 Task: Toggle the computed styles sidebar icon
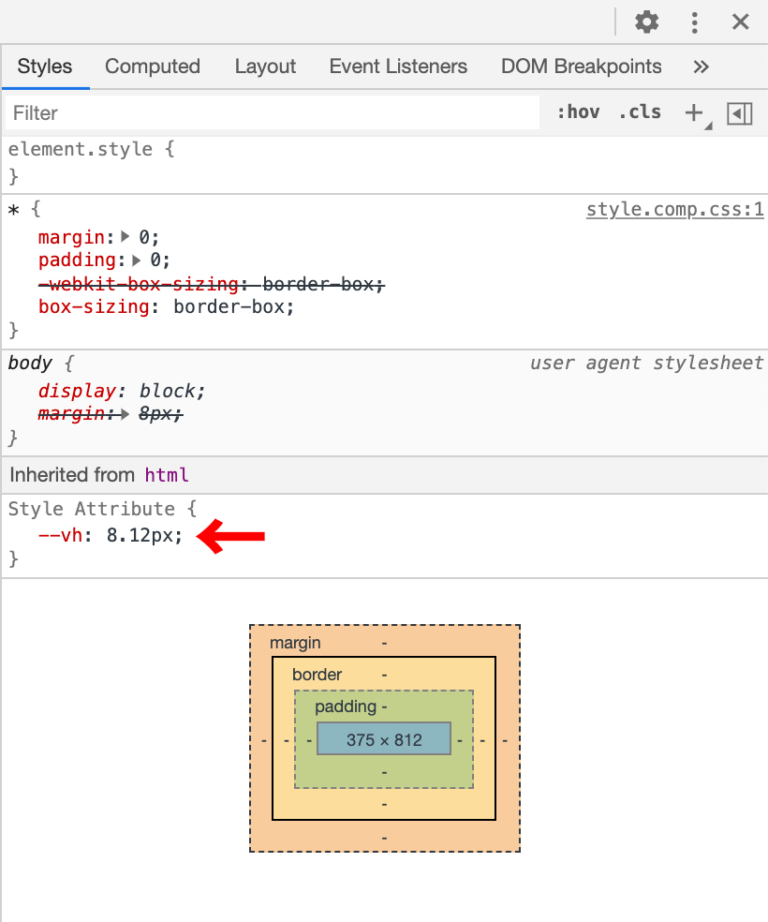point(739,113)
